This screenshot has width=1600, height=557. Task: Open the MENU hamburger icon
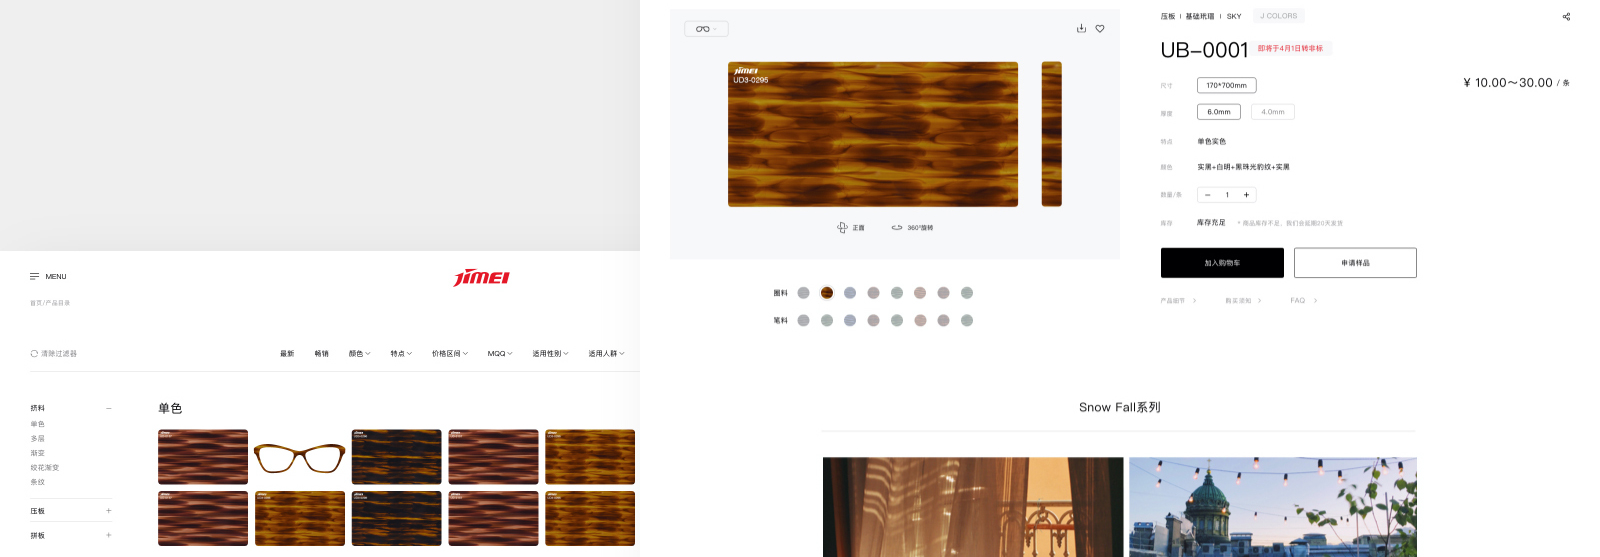35,276
